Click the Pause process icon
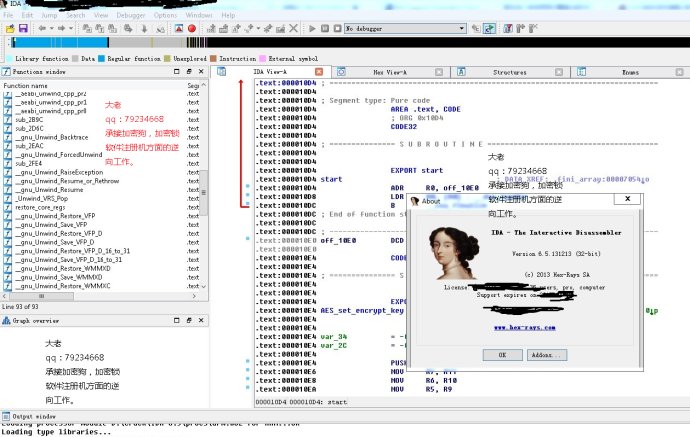690x437 pixels. pyautogui.click(x=325, y=29)
